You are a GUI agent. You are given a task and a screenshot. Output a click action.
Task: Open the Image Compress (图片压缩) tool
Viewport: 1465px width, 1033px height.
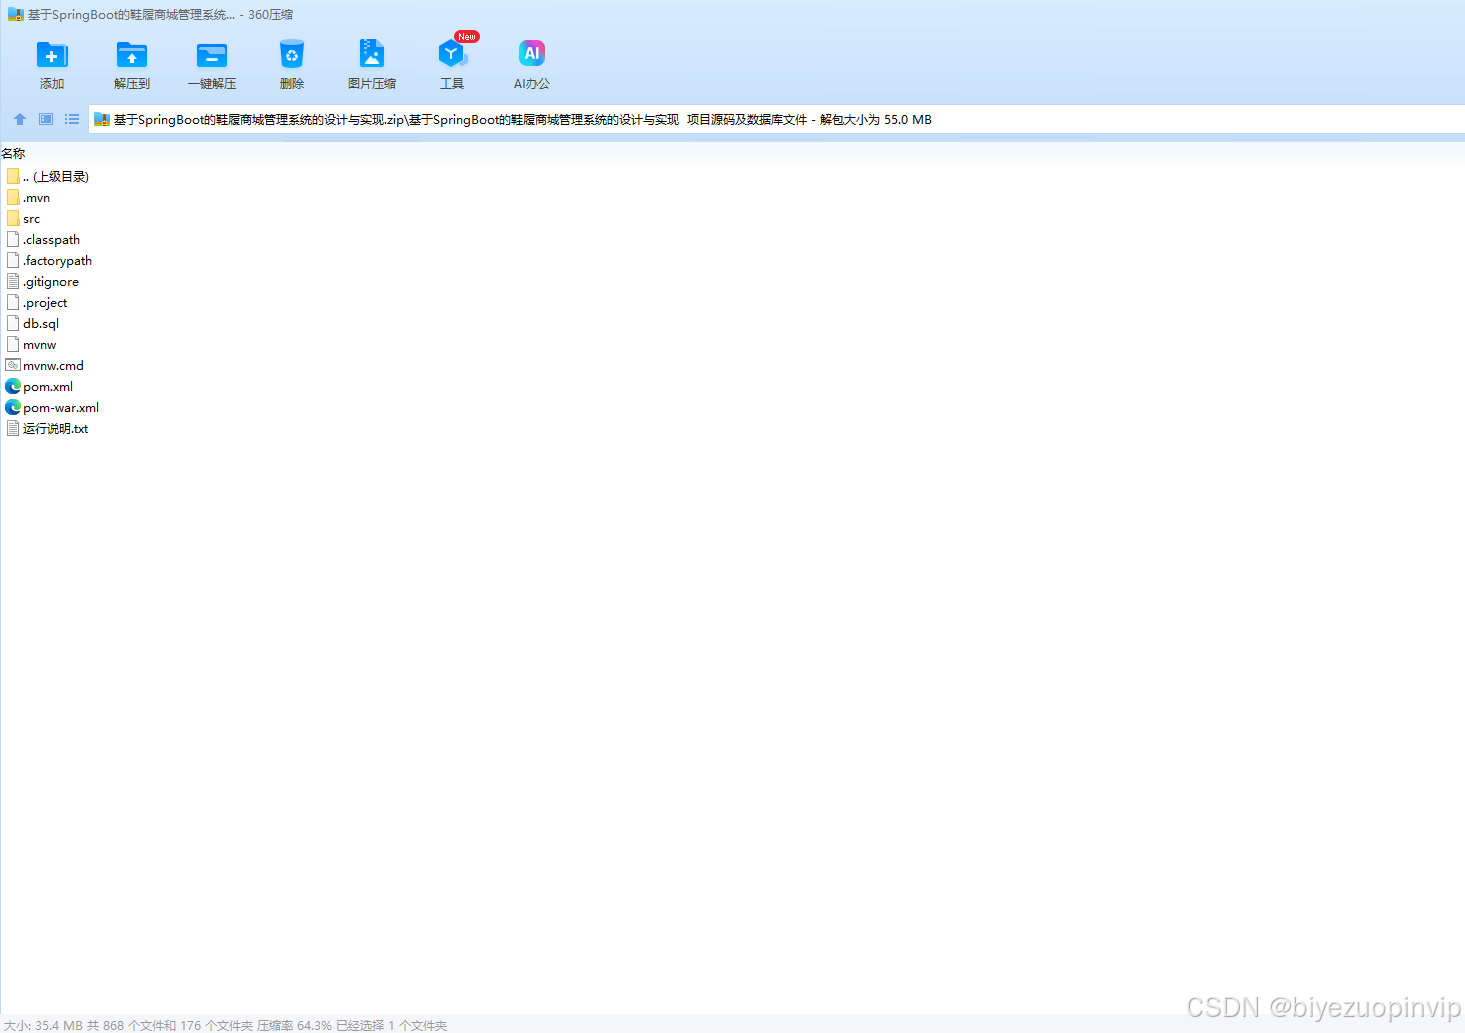point(372,55)
